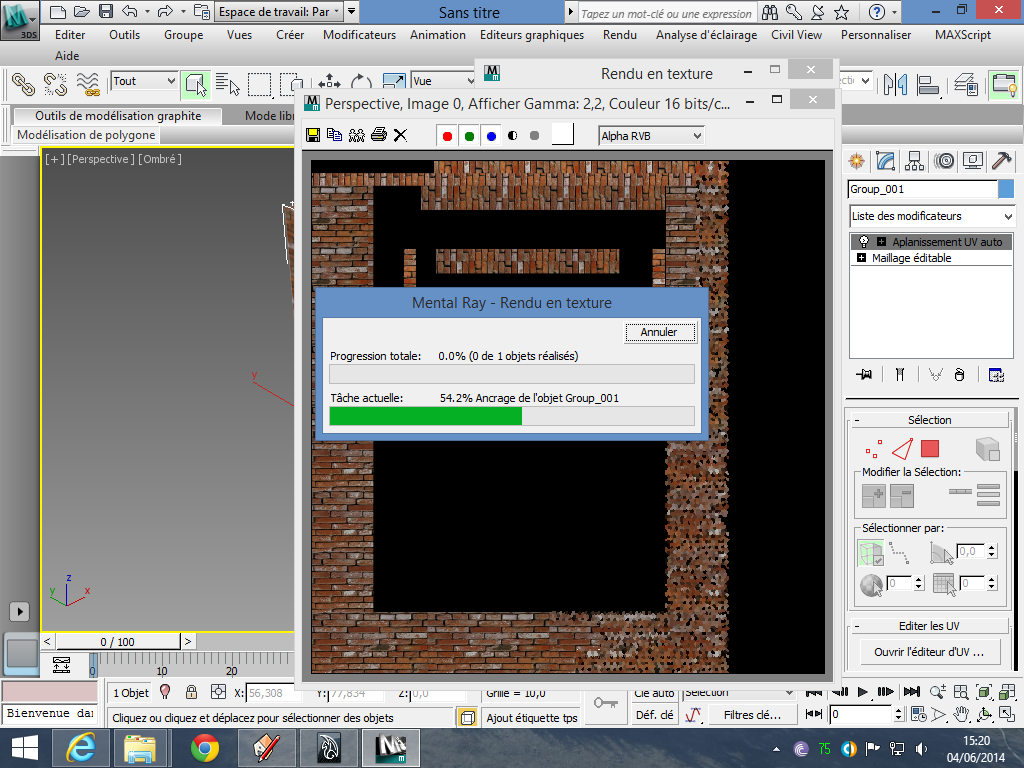Open Select by Name list icon
The width and height of the screenshot is (1024, 768).
pos(227,84)
